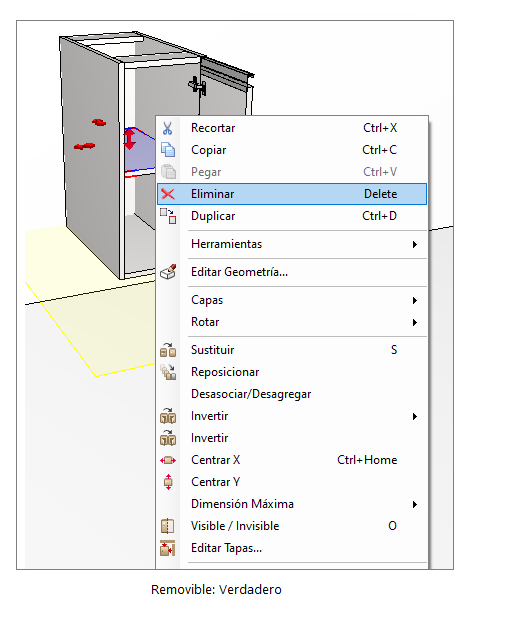
Task: Click the hinge on the cabinet door
Action: [x=197, y=85]
